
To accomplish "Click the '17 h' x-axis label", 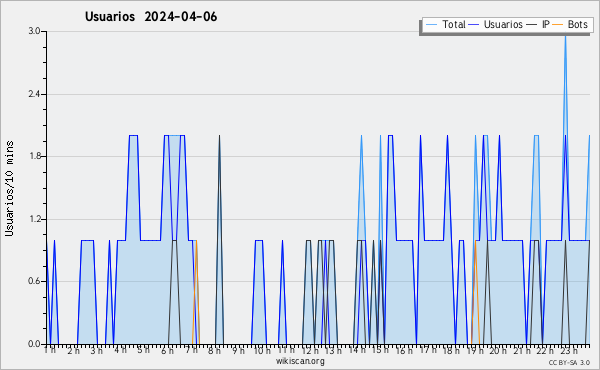I will click(x=428, y=350).
